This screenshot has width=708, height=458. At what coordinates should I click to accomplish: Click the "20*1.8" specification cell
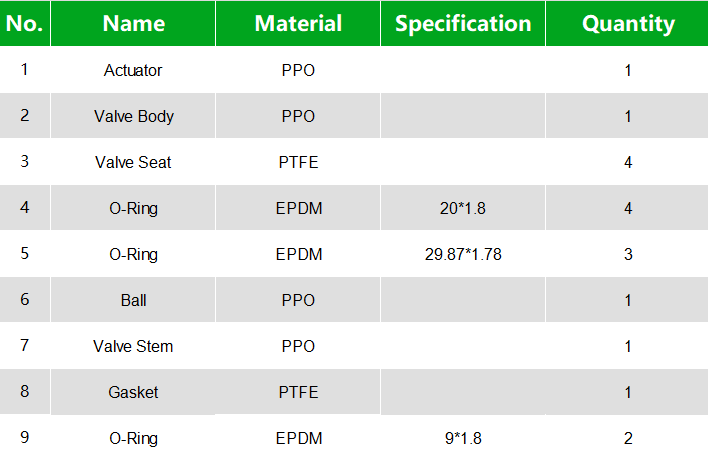pyautogui.click(x=463, y=208)
